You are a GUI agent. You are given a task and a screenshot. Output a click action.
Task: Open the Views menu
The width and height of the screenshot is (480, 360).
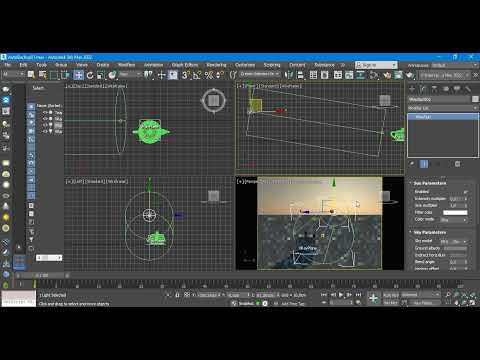coord(82,65)
